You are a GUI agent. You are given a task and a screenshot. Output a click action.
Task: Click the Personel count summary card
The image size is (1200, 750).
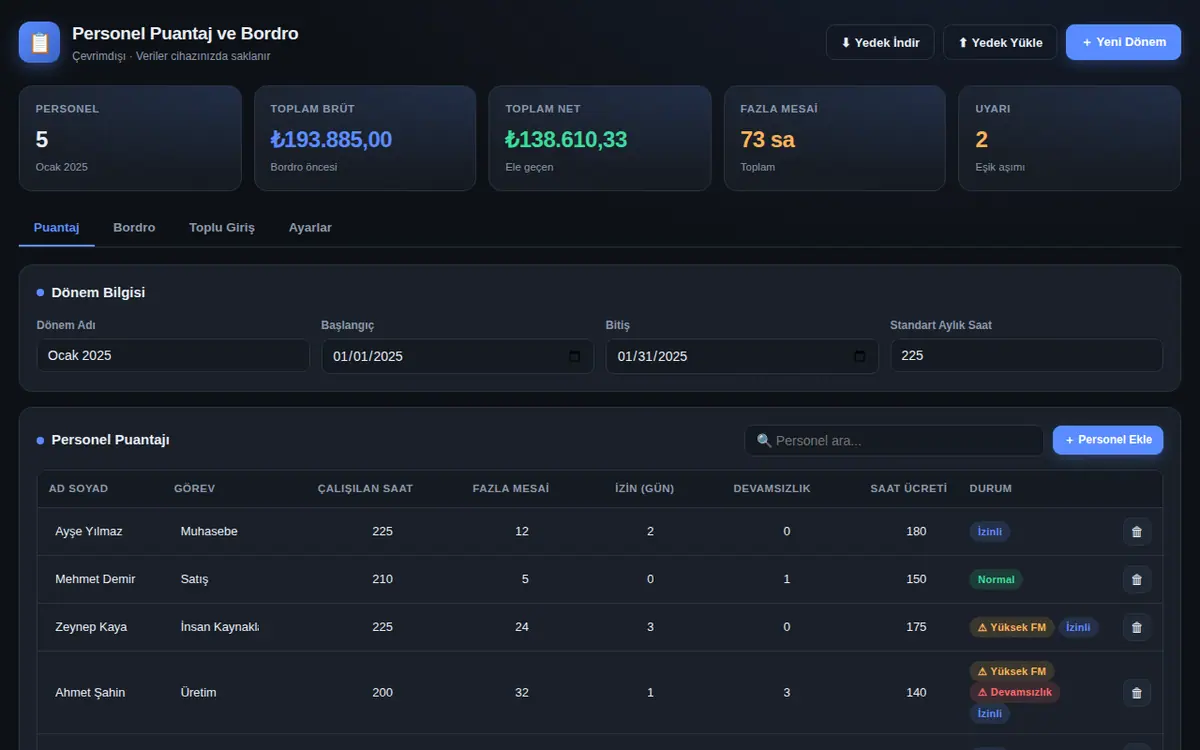(130, 138)
